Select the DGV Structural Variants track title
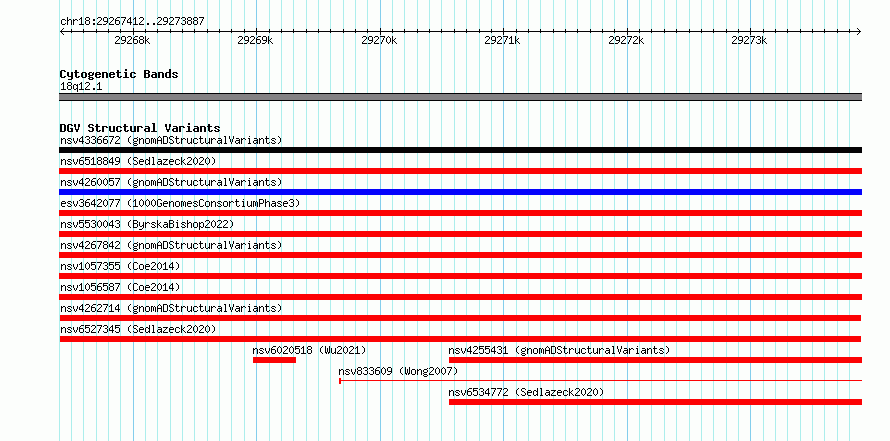The image size is (890, 441). [x=140, y=128]
